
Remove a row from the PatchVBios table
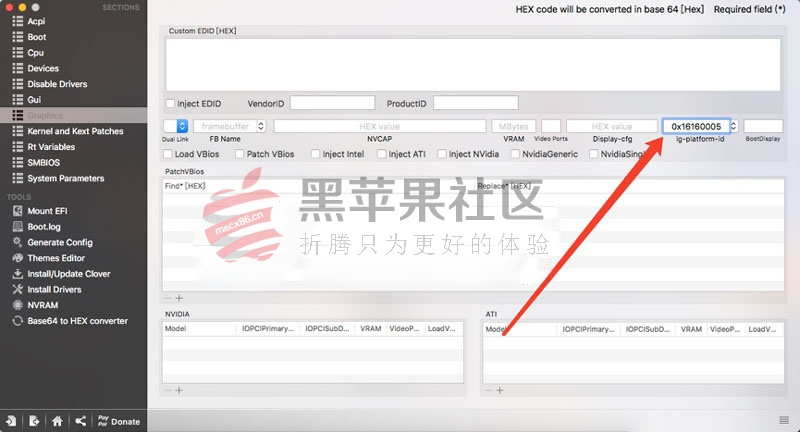[x=167, y=298]
